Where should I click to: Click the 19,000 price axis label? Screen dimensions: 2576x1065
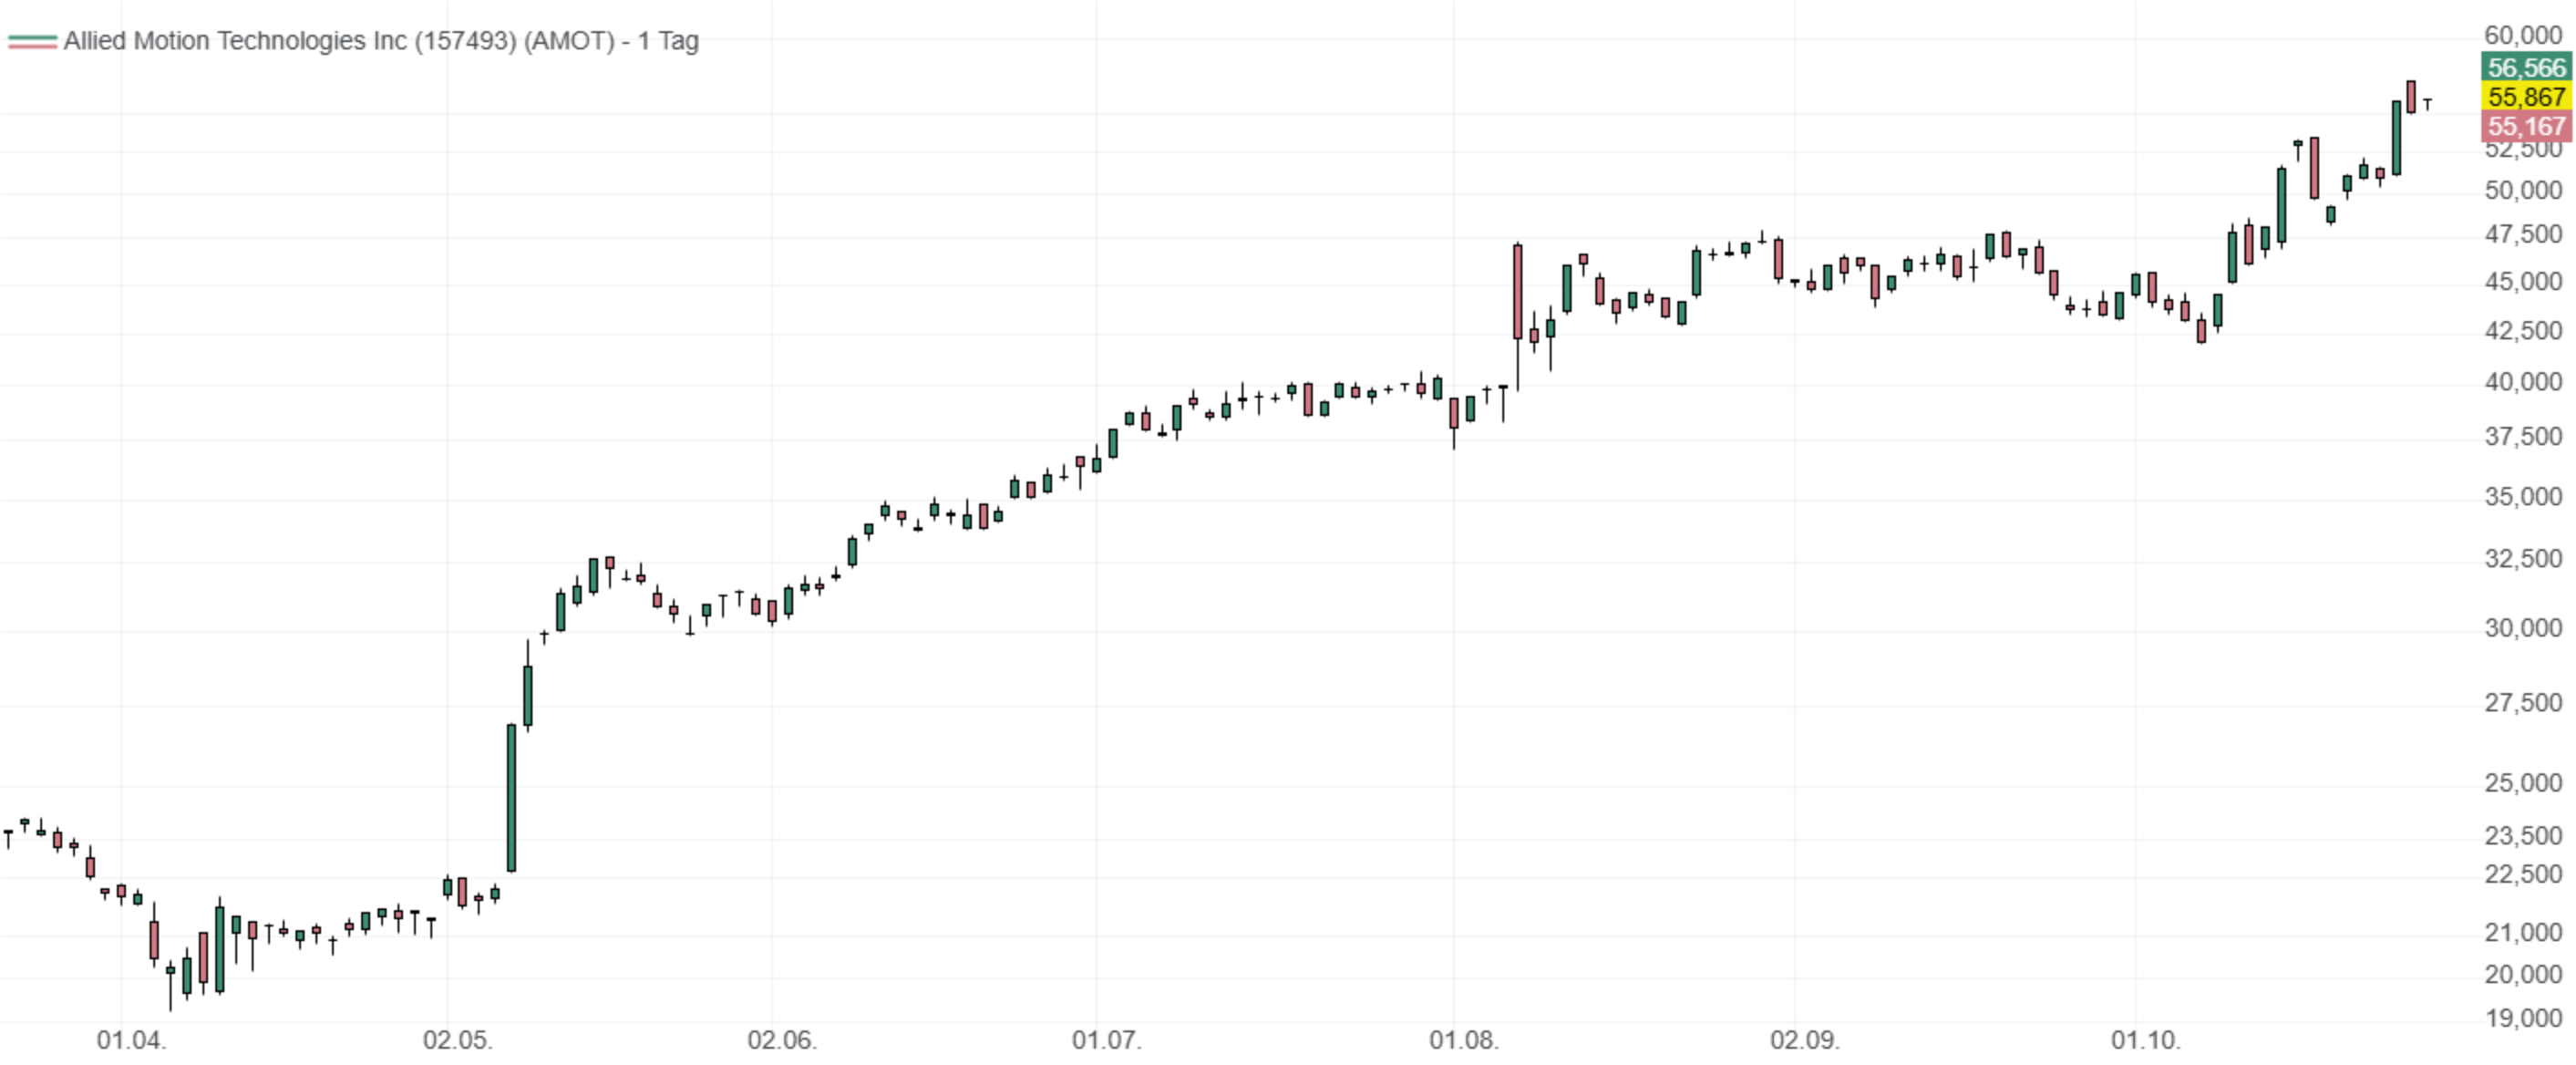pos(2522,1018)
